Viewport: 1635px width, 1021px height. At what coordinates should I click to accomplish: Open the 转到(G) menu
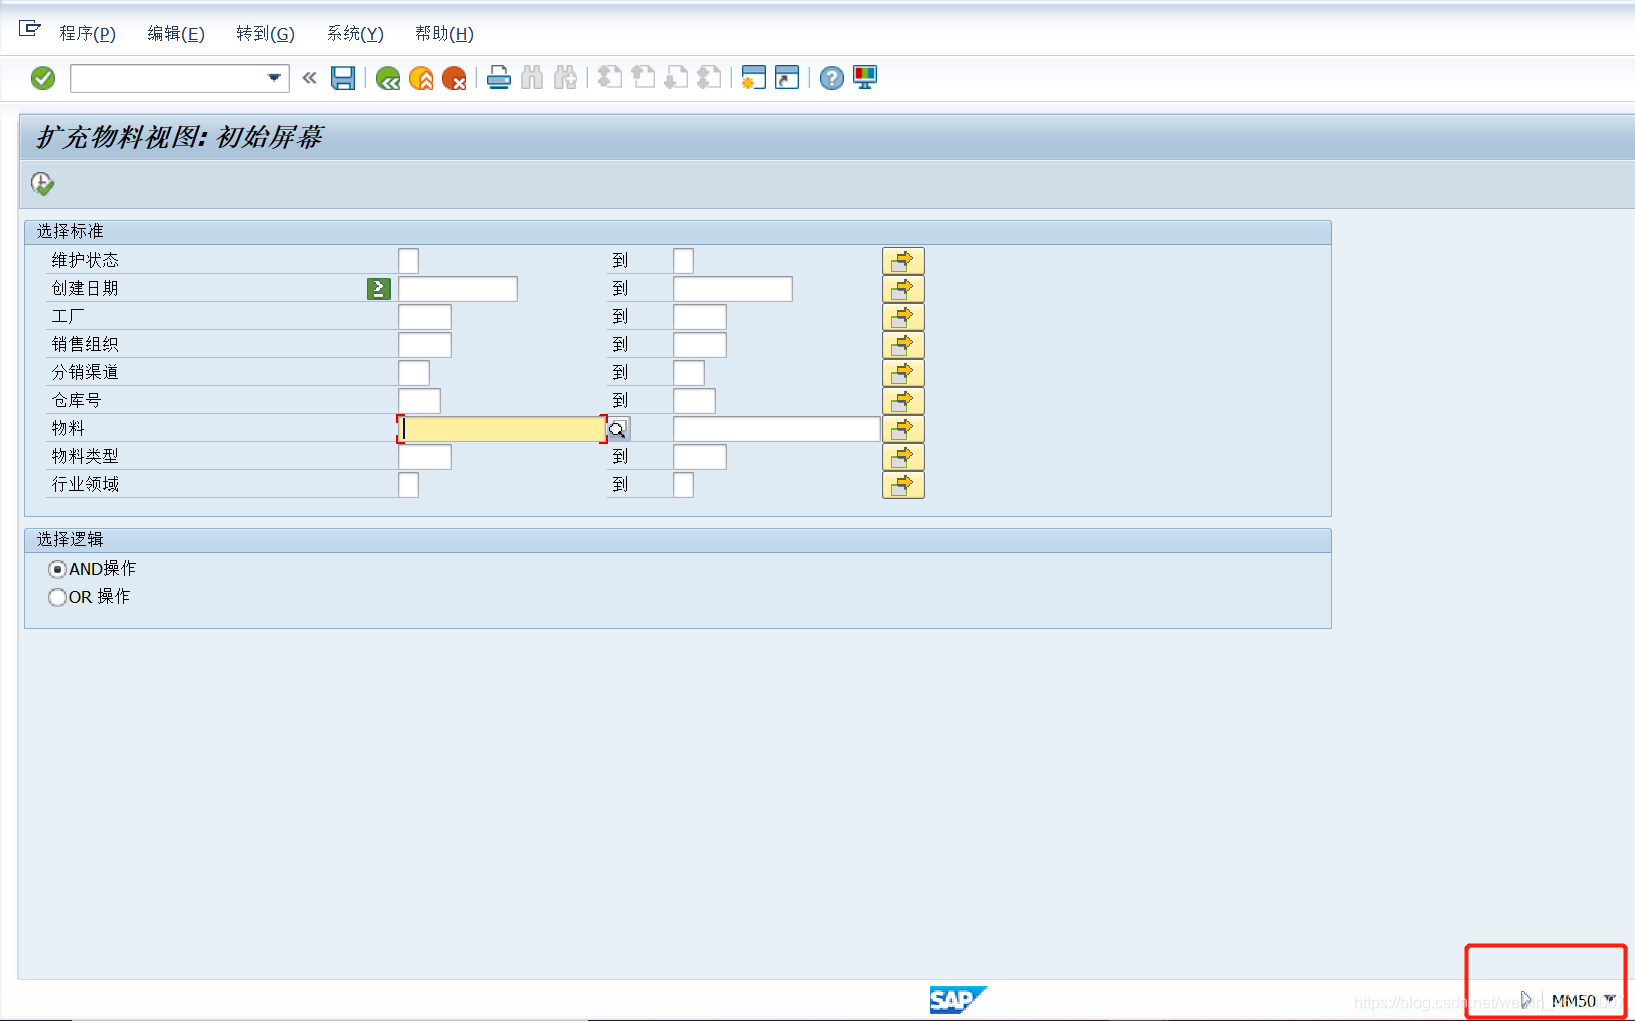click(x=264, y=33)
